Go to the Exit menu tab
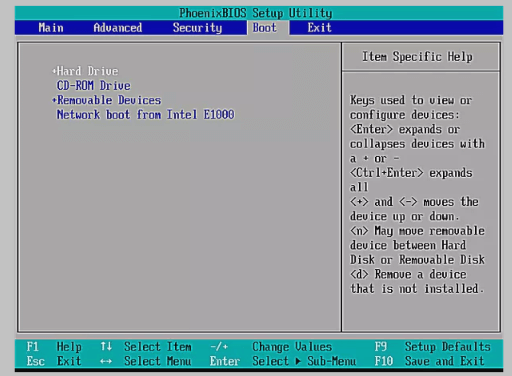This screenshot has width=512, height=376. pyautogui.click(x=319, y=28)
